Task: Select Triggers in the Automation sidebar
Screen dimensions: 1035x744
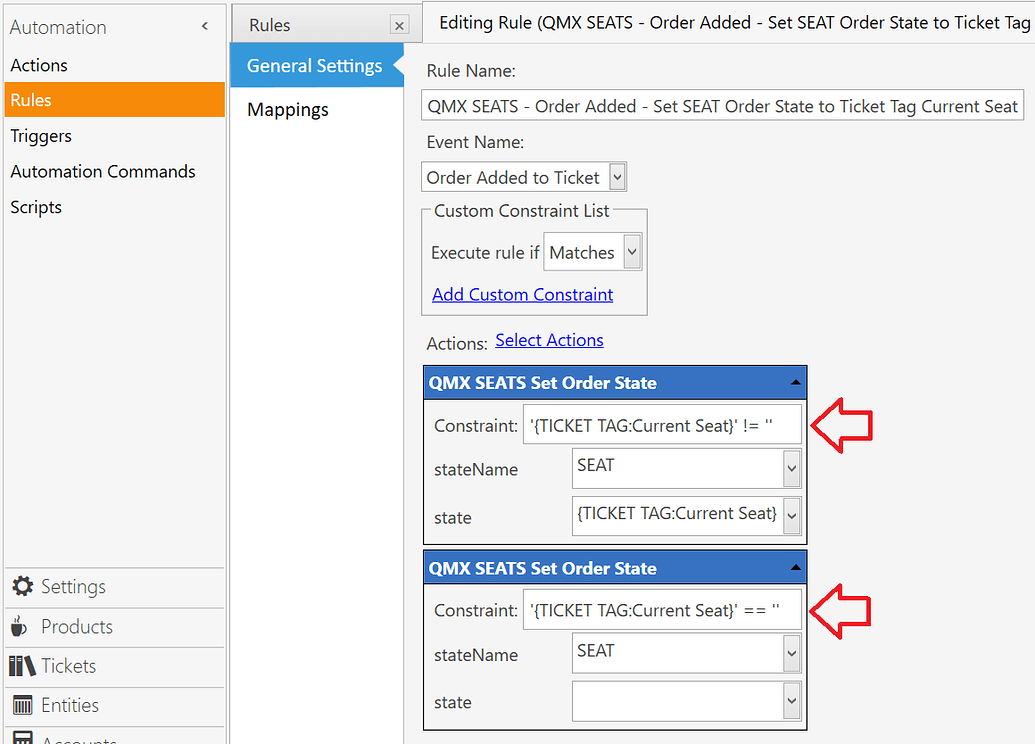Action: 39,135
